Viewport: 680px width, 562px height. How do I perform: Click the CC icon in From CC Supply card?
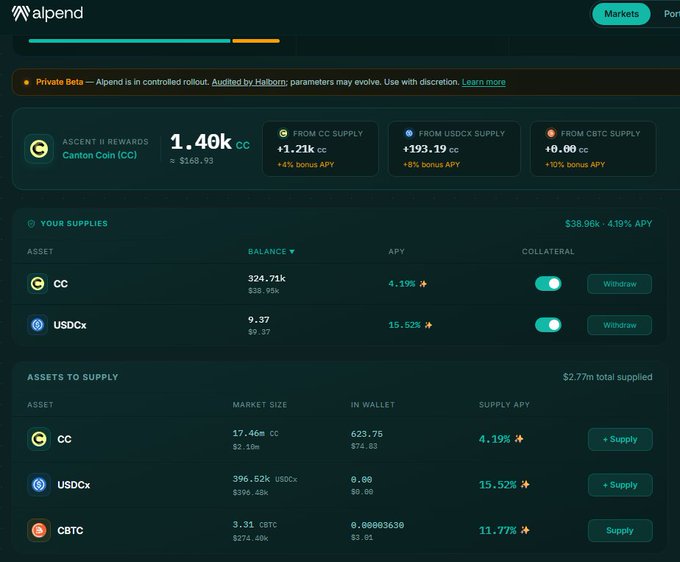click(283, 133)
